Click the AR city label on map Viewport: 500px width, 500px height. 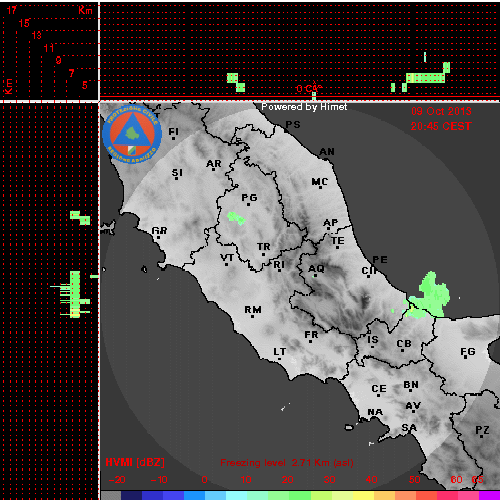click(x=214, y=164)
